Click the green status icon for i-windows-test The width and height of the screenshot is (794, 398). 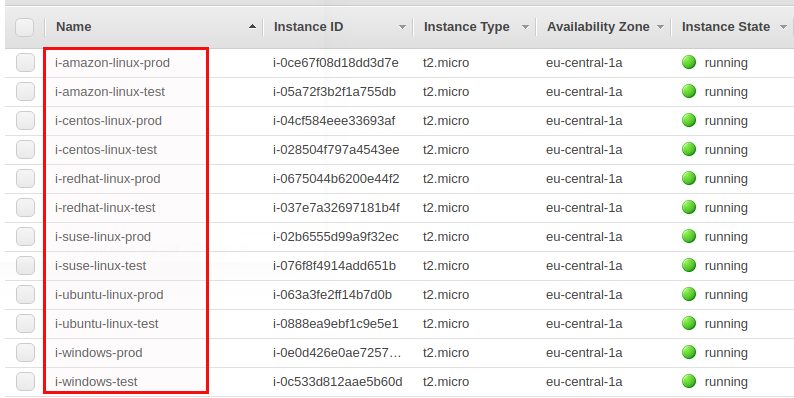coord(689,381)
